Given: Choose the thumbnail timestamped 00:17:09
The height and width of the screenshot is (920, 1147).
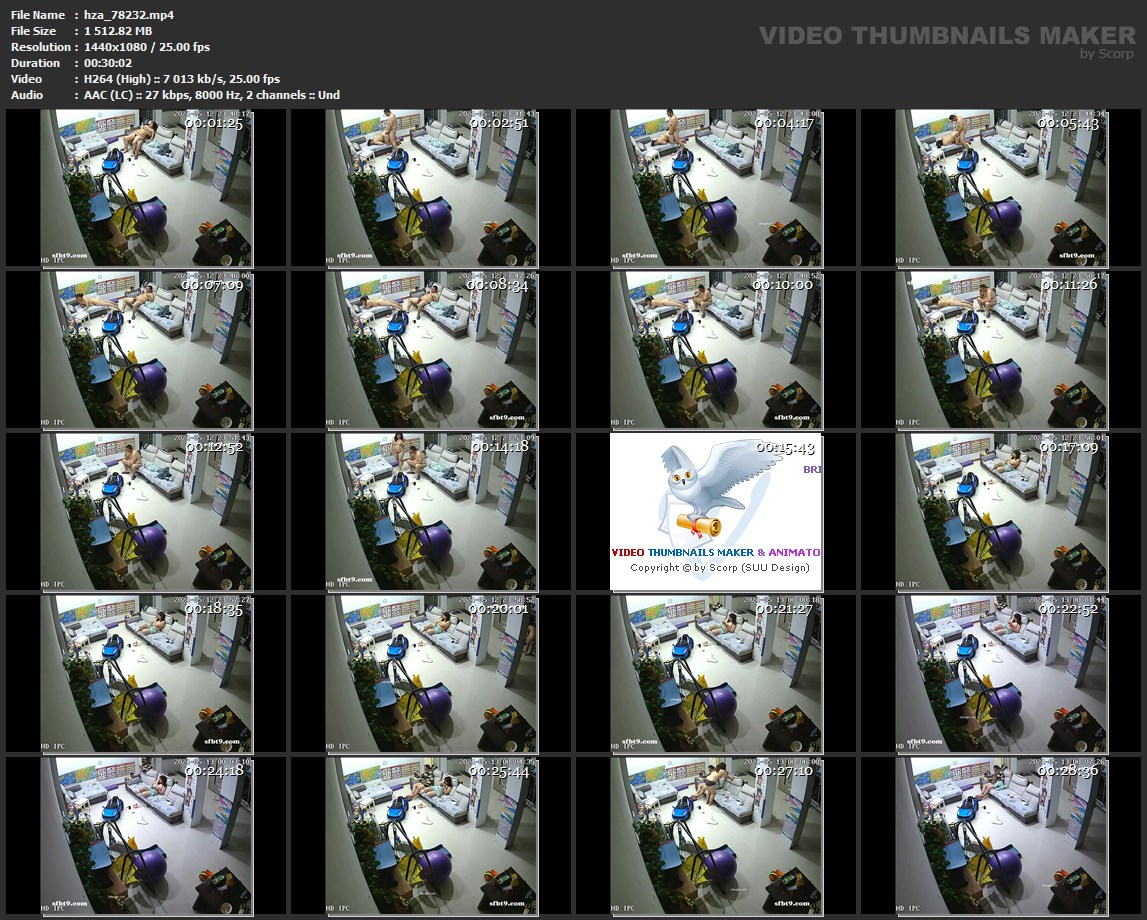Looking at the screenshot, I should [1001, 511].
